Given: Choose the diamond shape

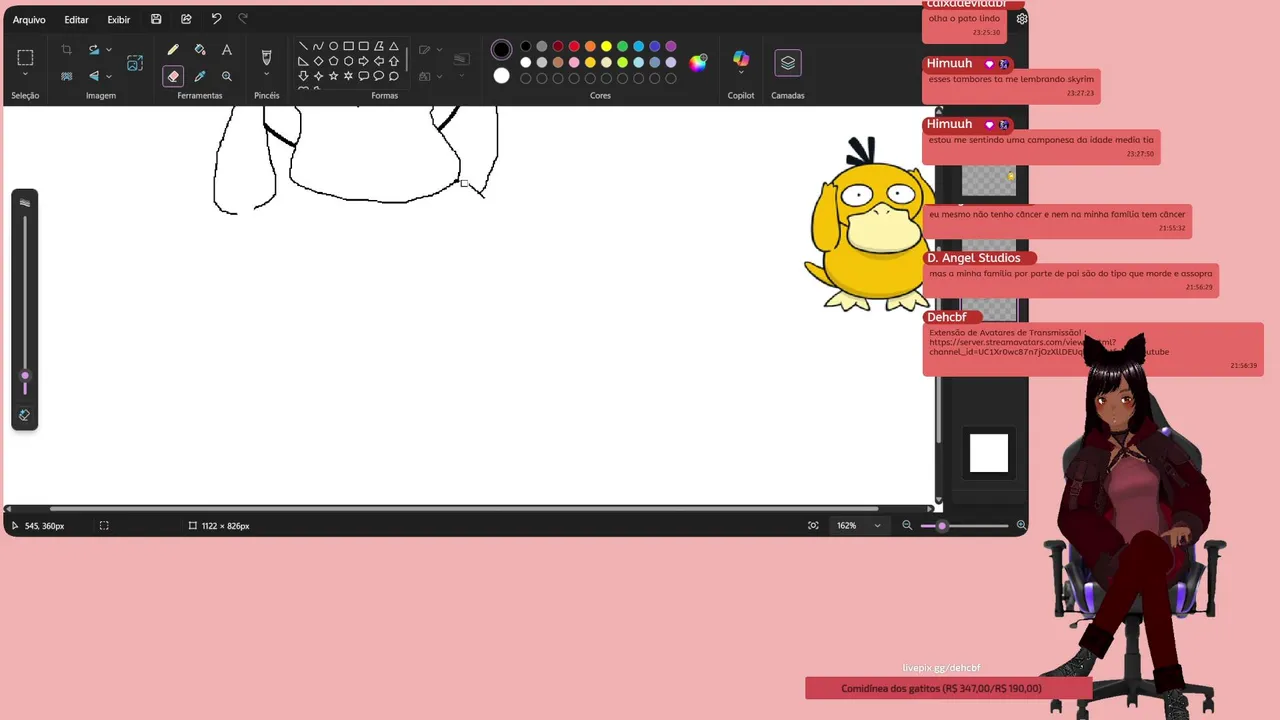Looking at the screenshot, I should point(318,61).
